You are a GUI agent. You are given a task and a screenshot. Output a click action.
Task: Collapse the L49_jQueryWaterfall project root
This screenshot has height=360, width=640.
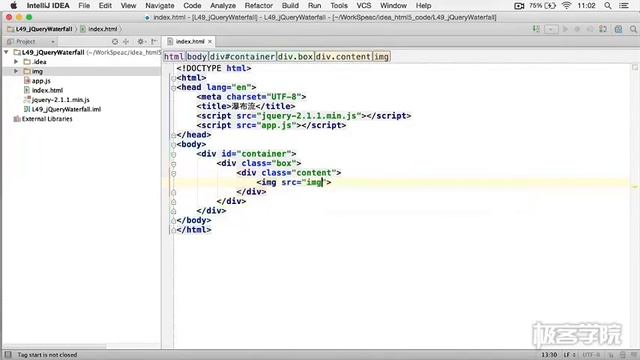pos(6,52)
